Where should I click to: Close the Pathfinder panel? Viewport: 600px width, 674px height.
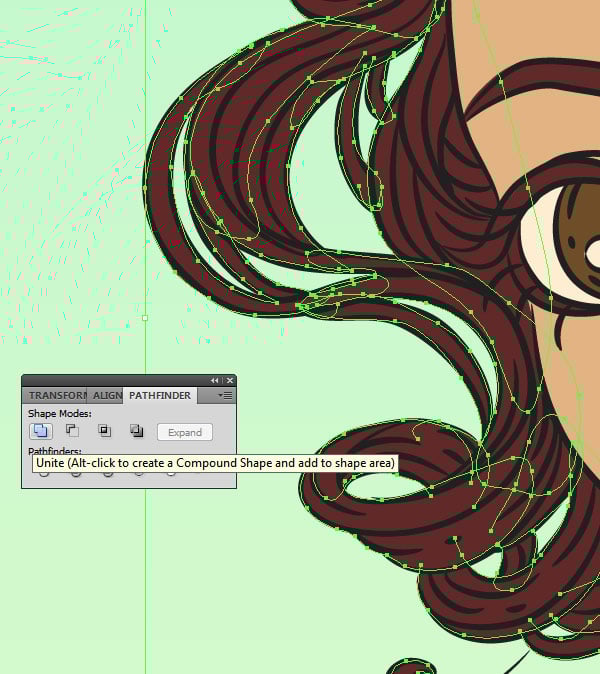pos(230,381)
